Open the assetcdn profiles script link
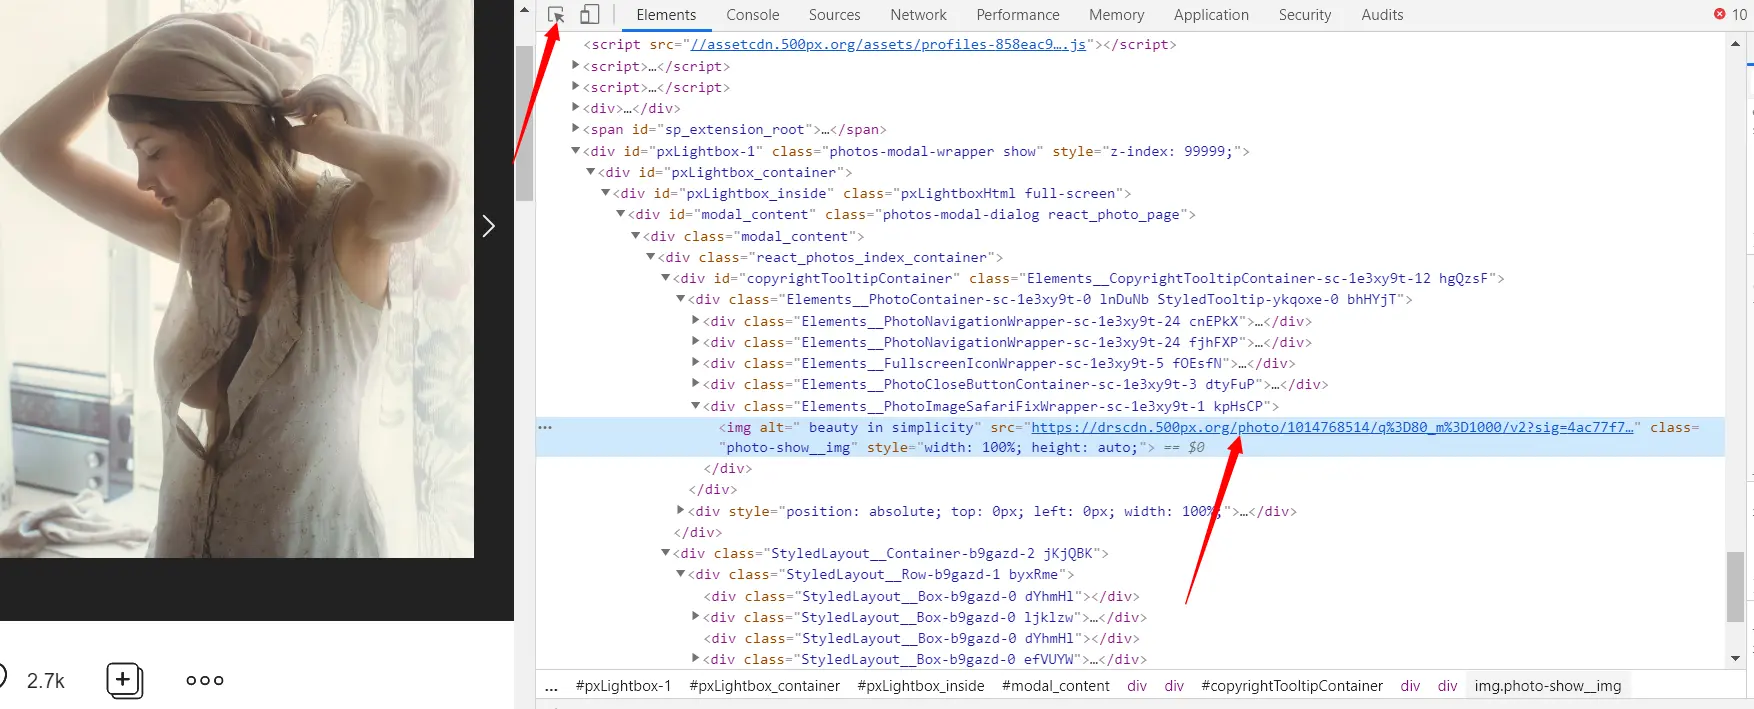Image resolution: width=1754 pixels, height=709 pixels. [888, 45]
